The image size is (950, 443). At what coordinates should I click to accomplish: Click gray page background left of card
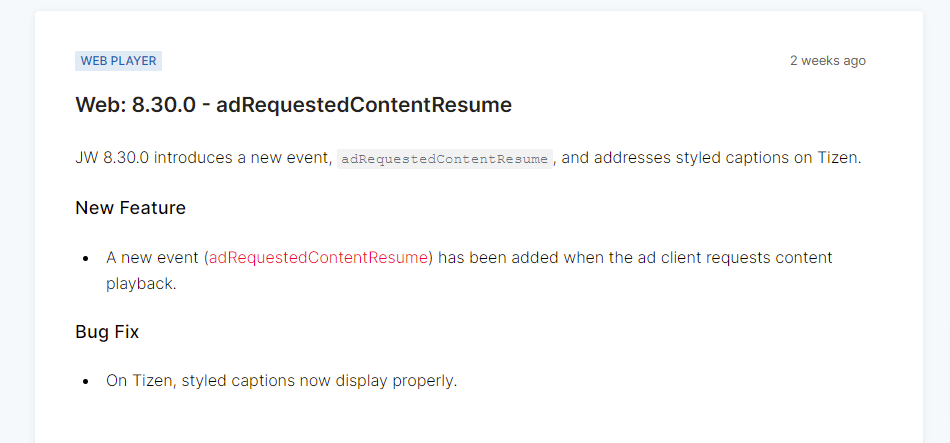[x=16, y=220]
